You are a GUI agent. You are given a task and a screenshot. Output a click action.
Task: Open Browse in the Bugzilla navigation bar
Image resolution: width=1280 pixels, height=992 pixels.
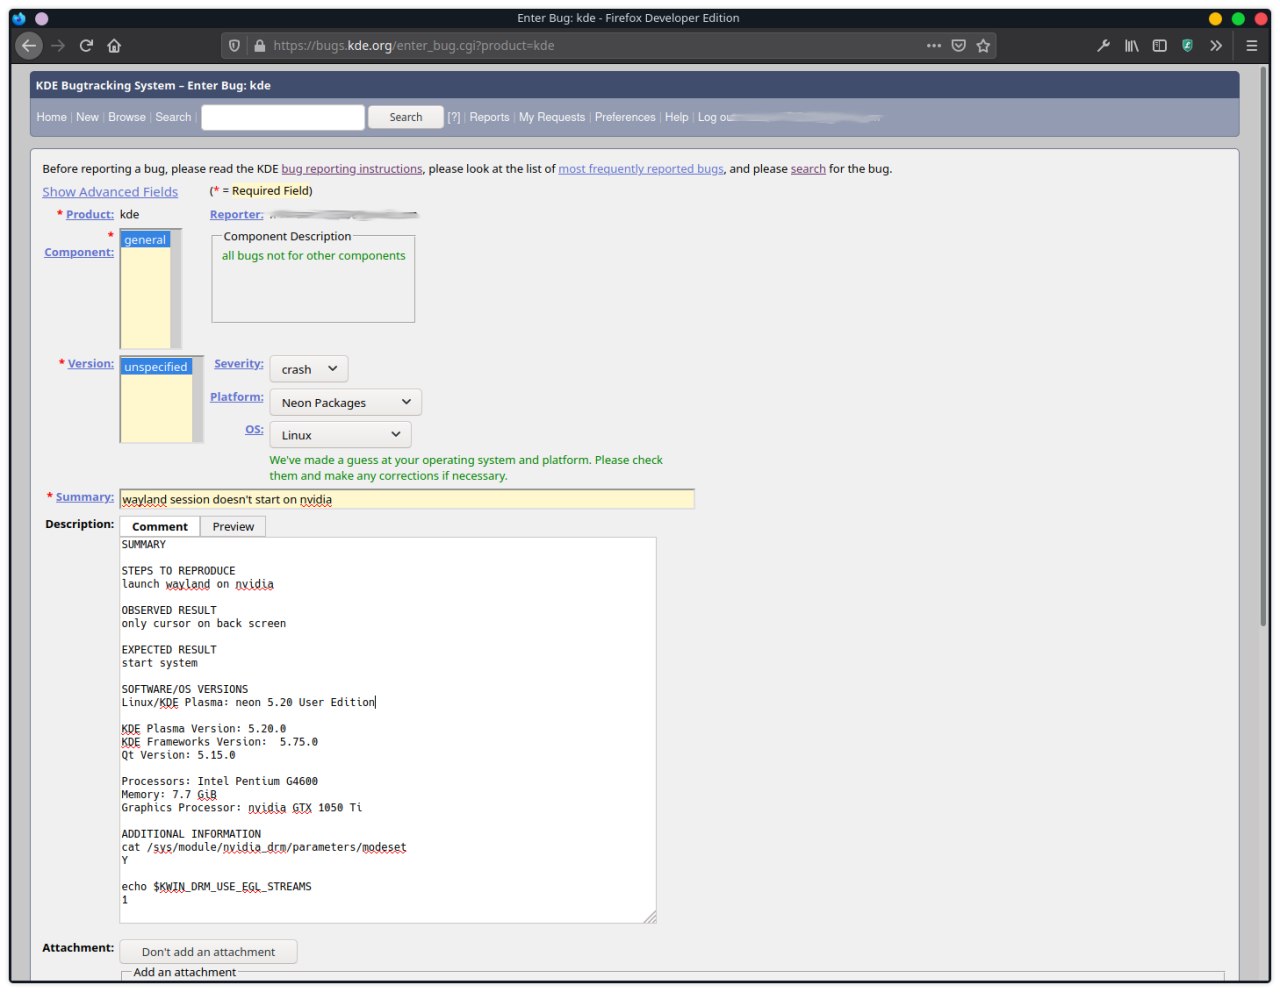(x=127, y=117)
